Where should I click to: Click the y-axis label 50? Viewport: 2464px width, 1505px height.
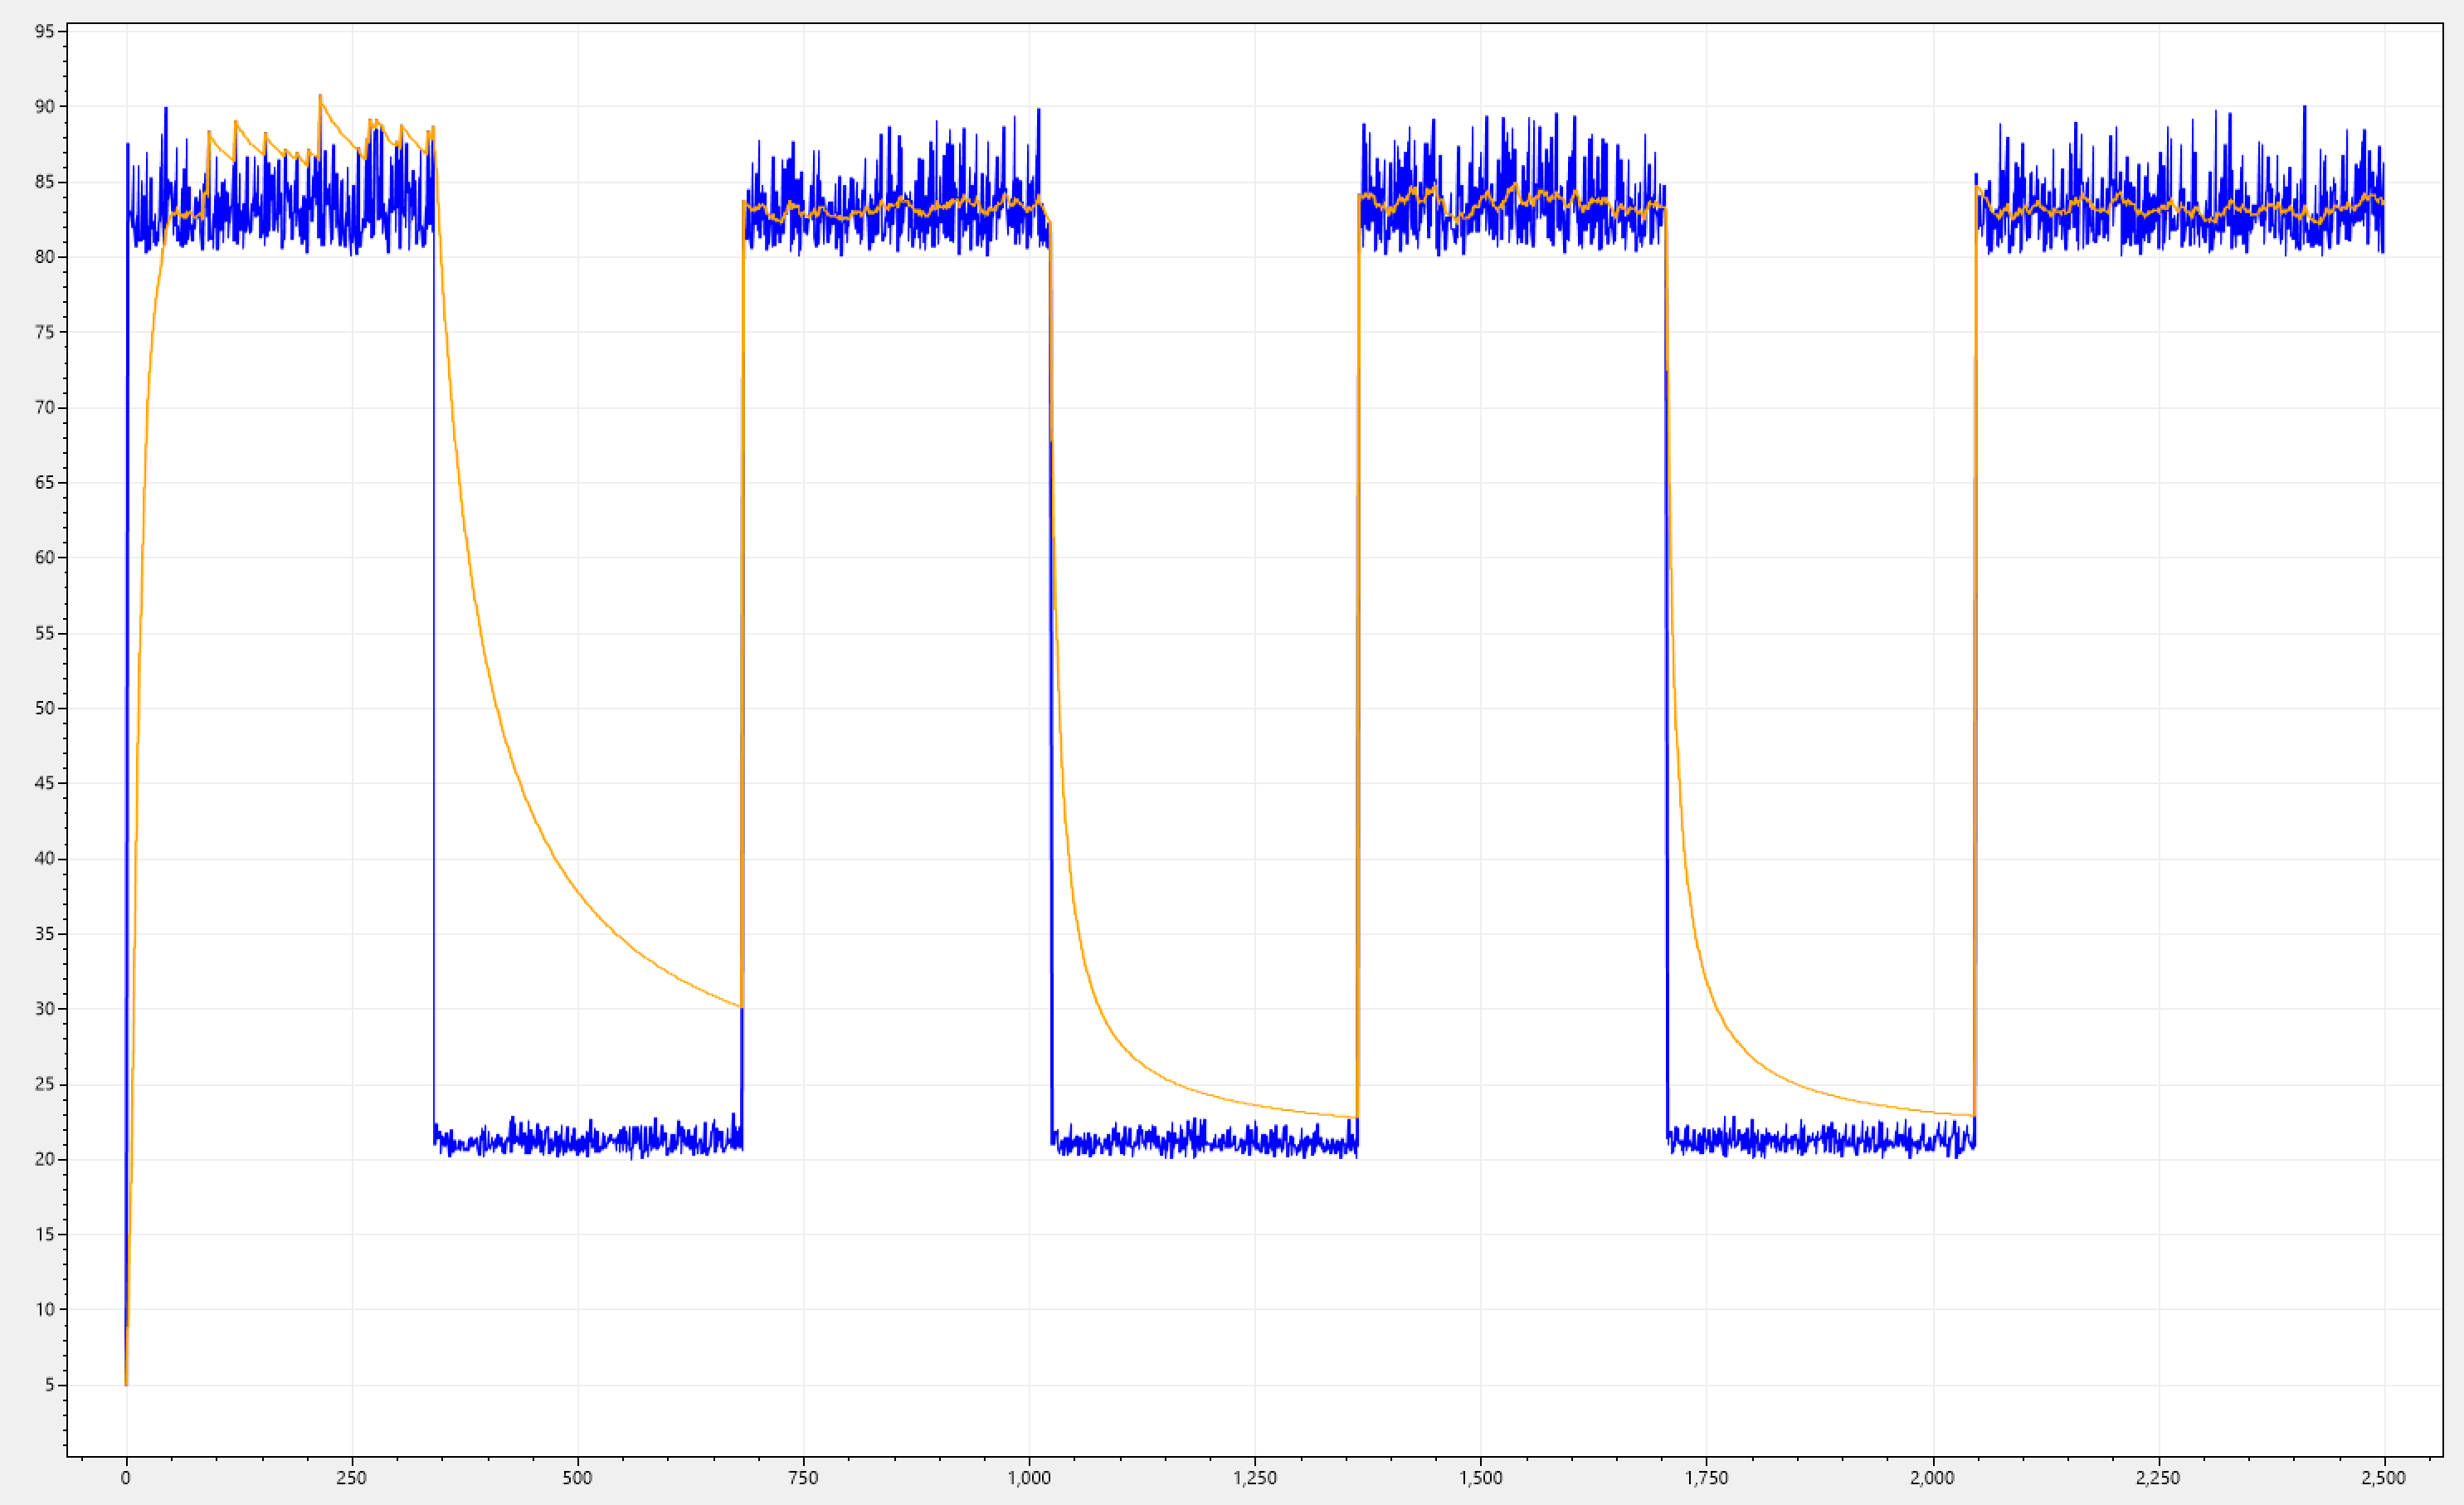click(45, 708)
